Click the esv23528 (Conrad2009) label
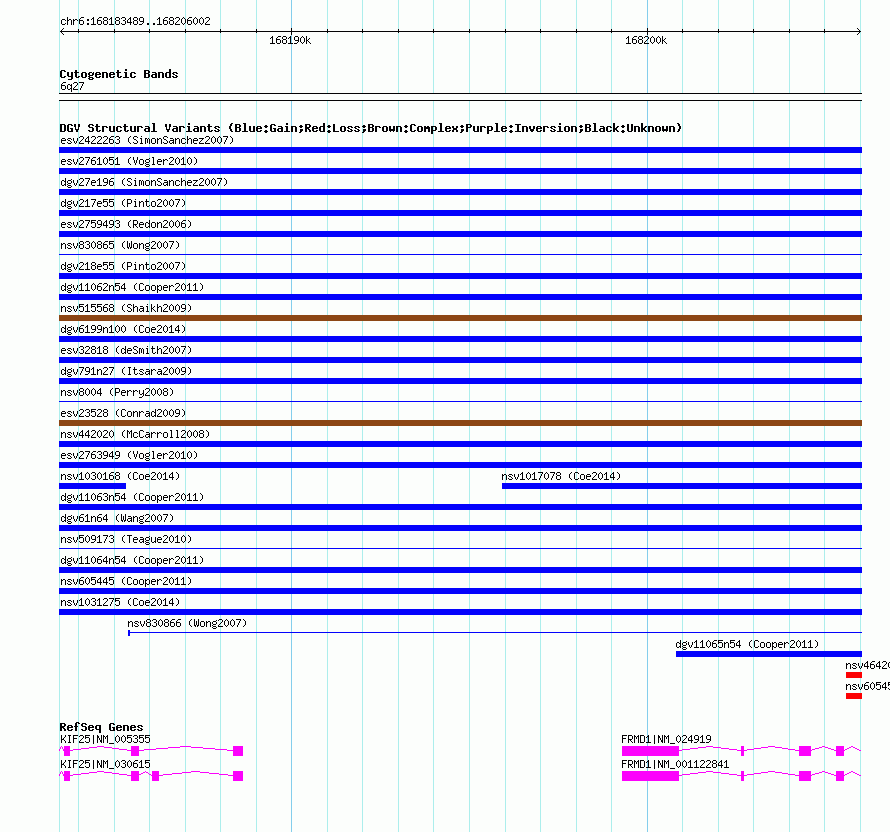Viewport: 890px width, 832px height. click(x=123, y=413)
